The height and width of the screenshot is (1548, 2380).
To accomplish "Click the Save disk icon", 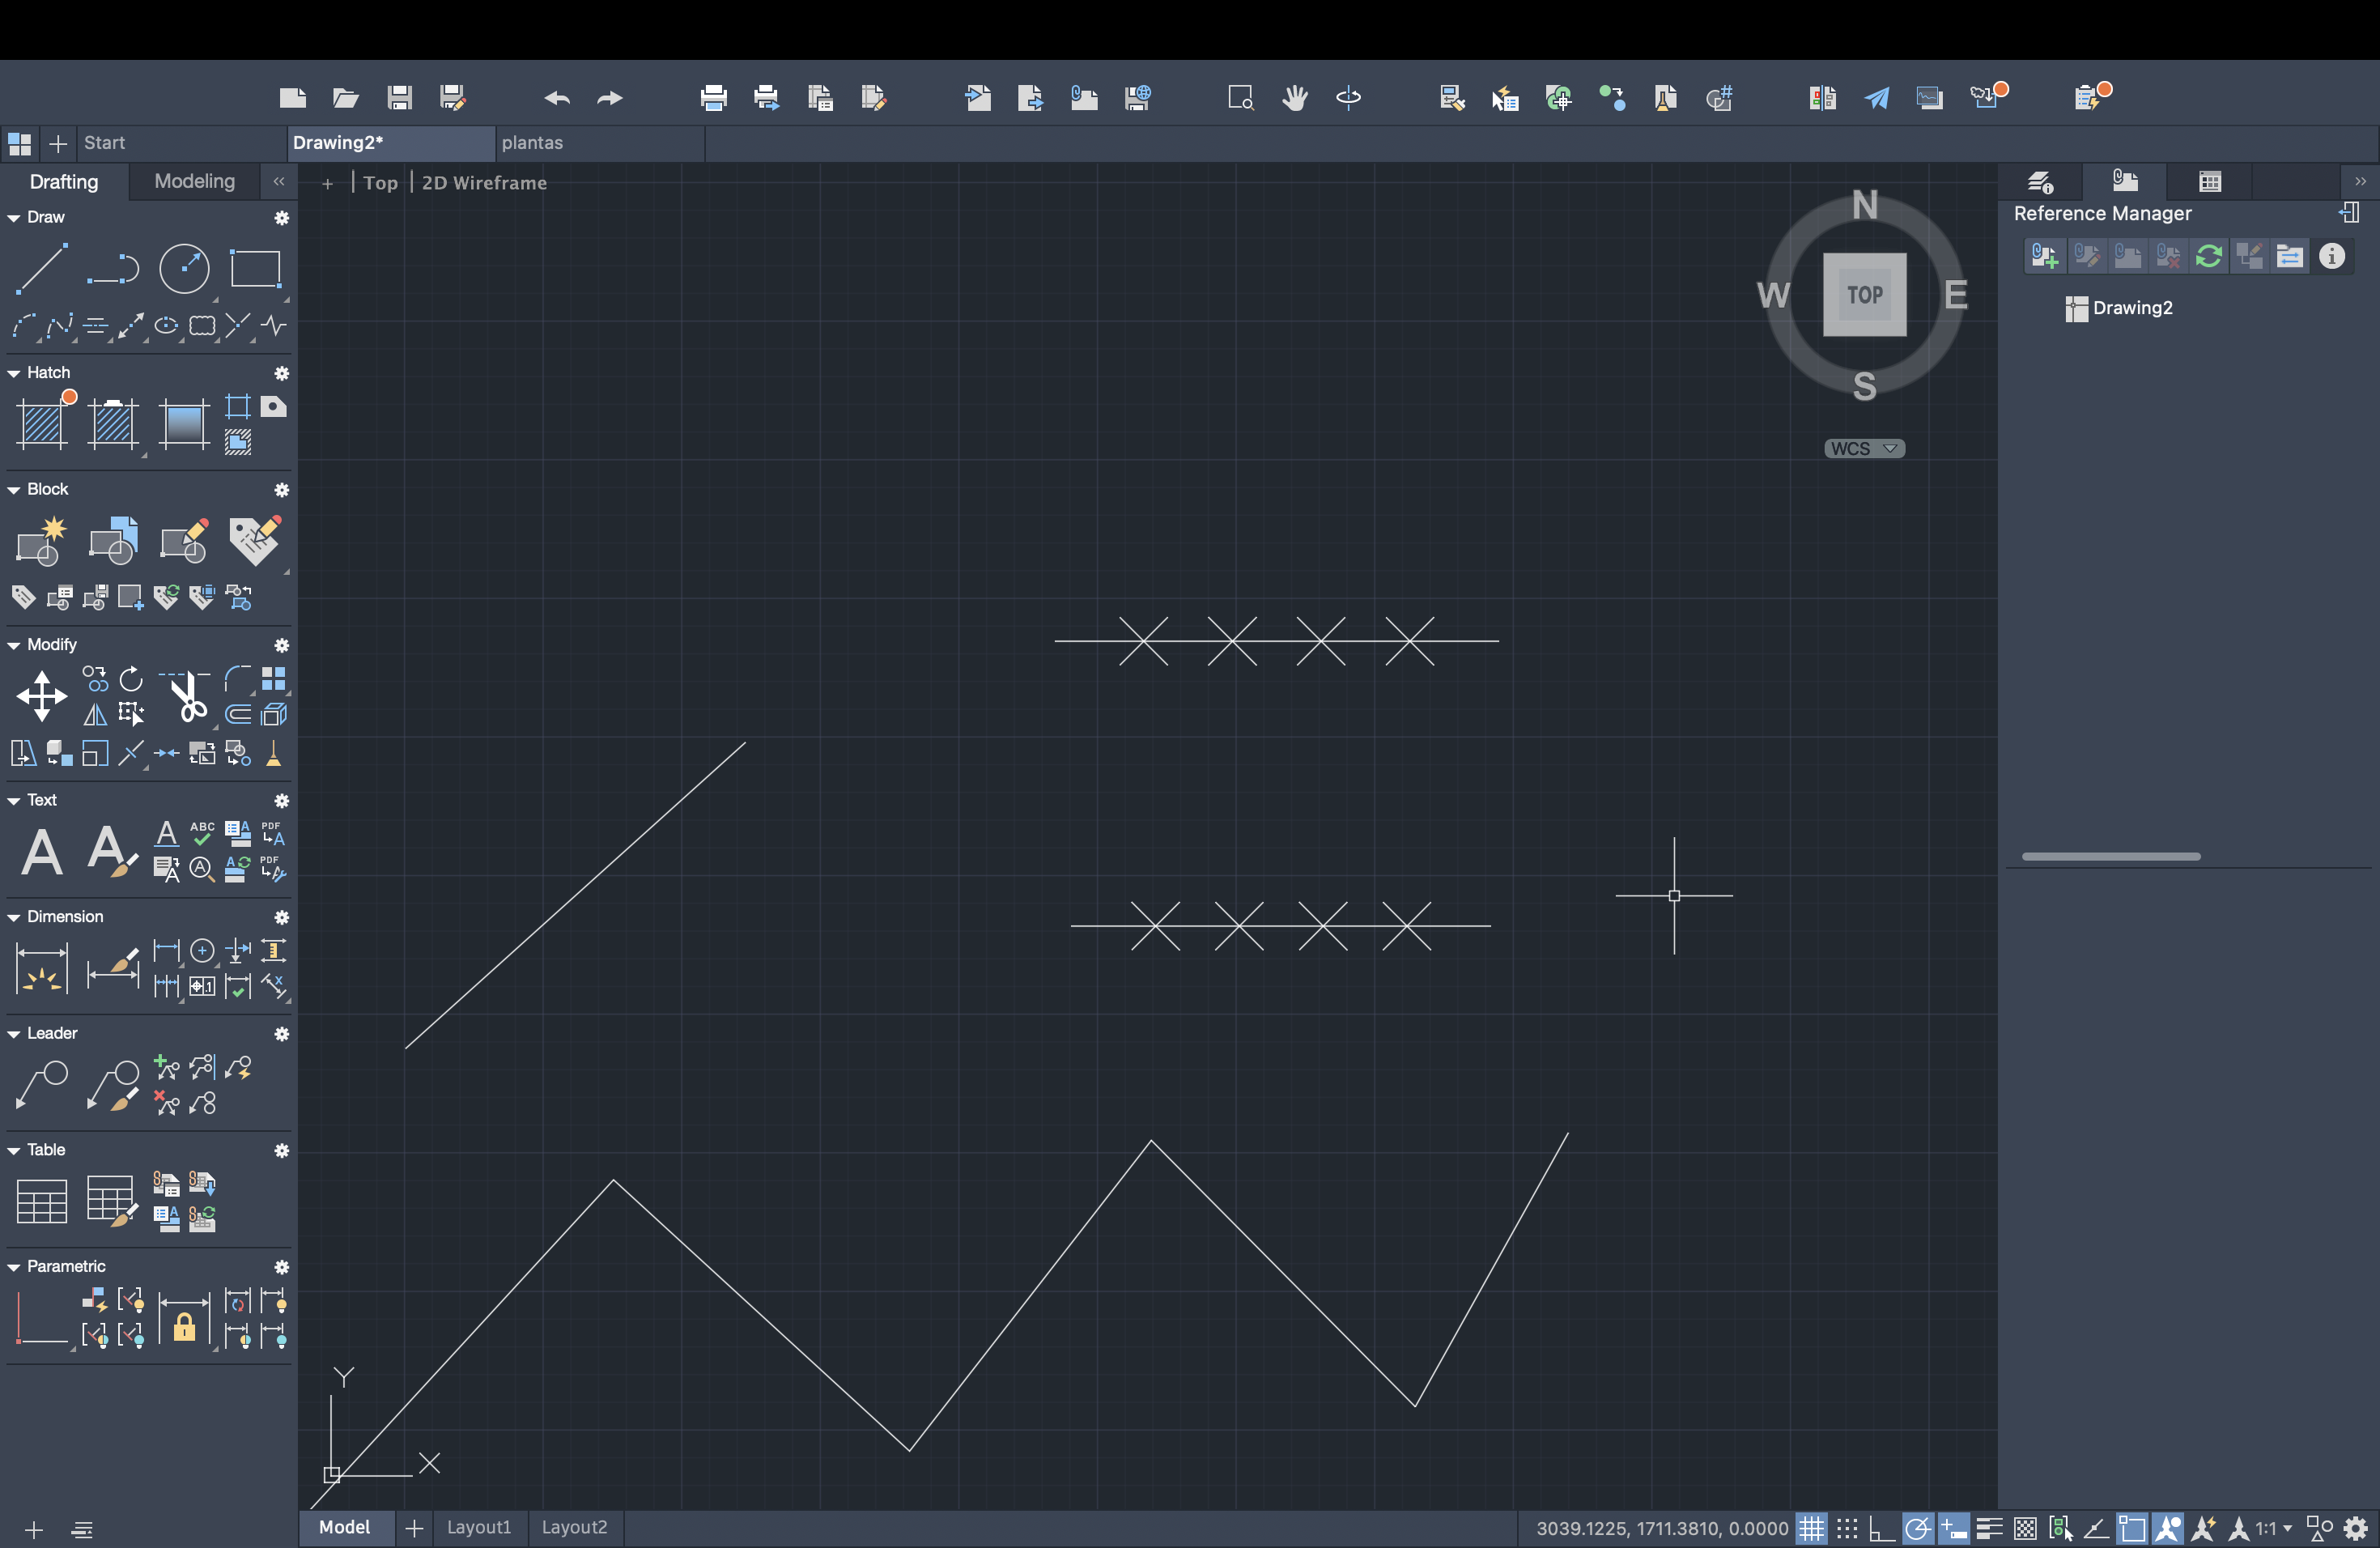I will (x=400, y=97).
